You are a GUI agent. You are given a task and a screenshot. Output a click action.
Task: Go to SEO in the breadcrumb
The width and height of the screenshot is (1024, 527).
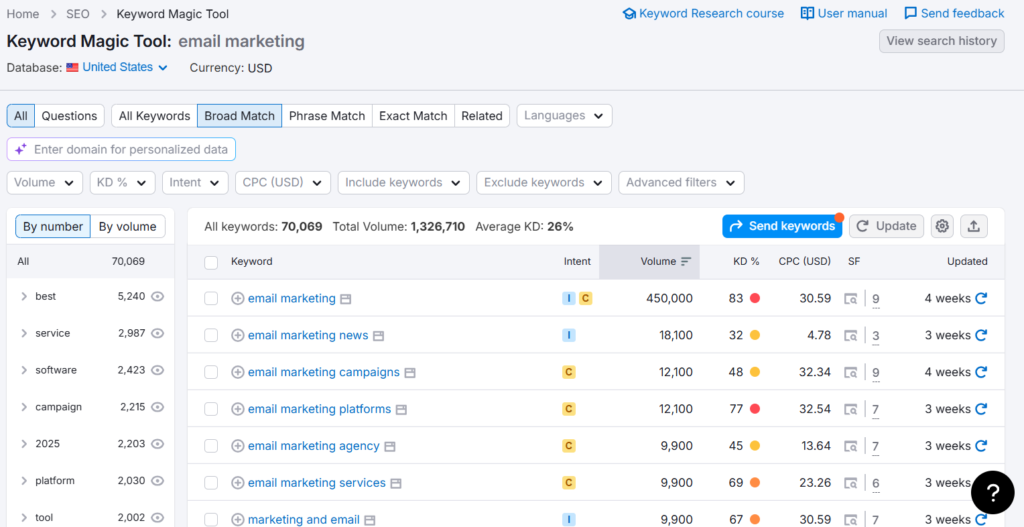tap(77, 14)
